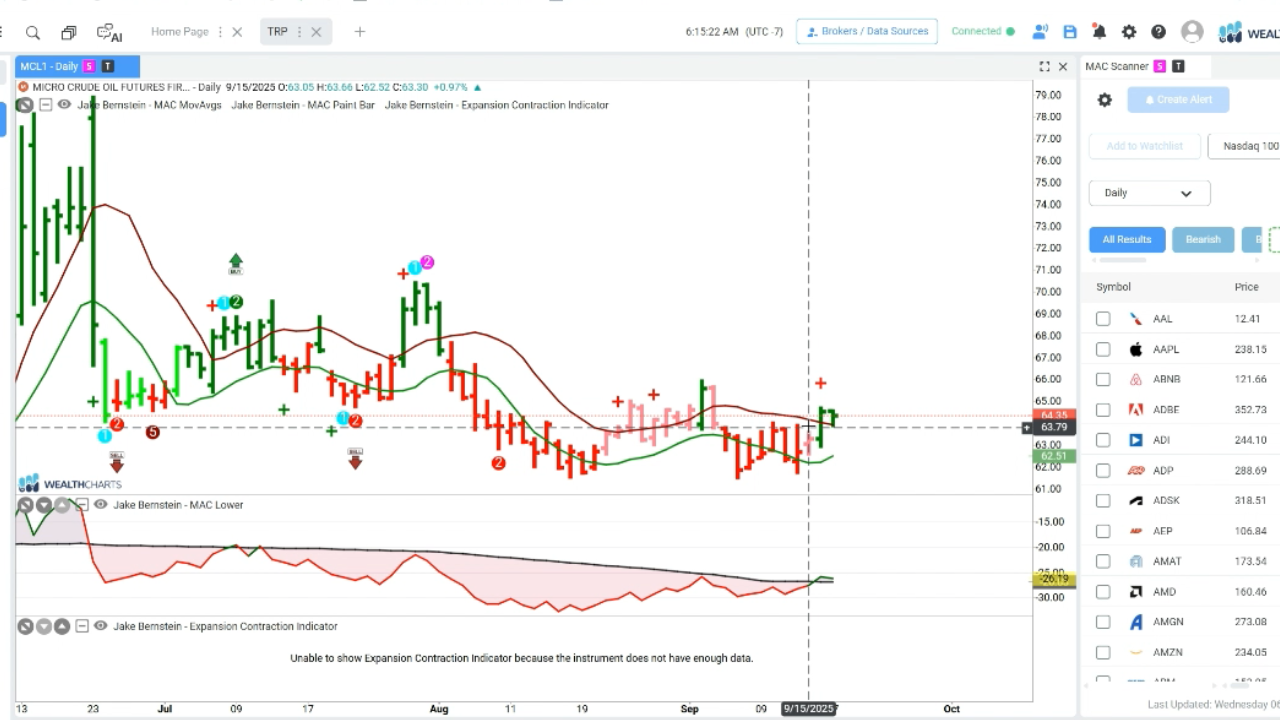
Task: Click the 9/15/2025 date marker on timeline
Action: pyautogui.click(x=808, y=709)
